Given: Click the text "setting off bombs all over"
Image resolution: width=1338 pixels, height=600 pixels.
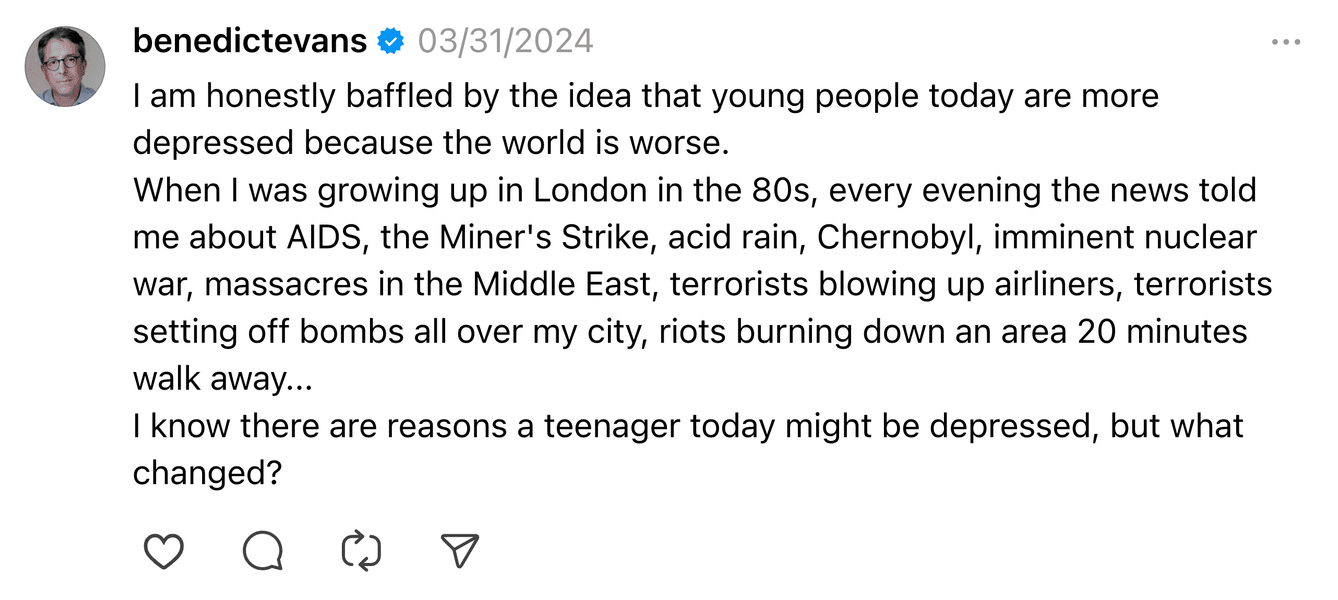Looking at the screenshot, I should coord(342,331).
